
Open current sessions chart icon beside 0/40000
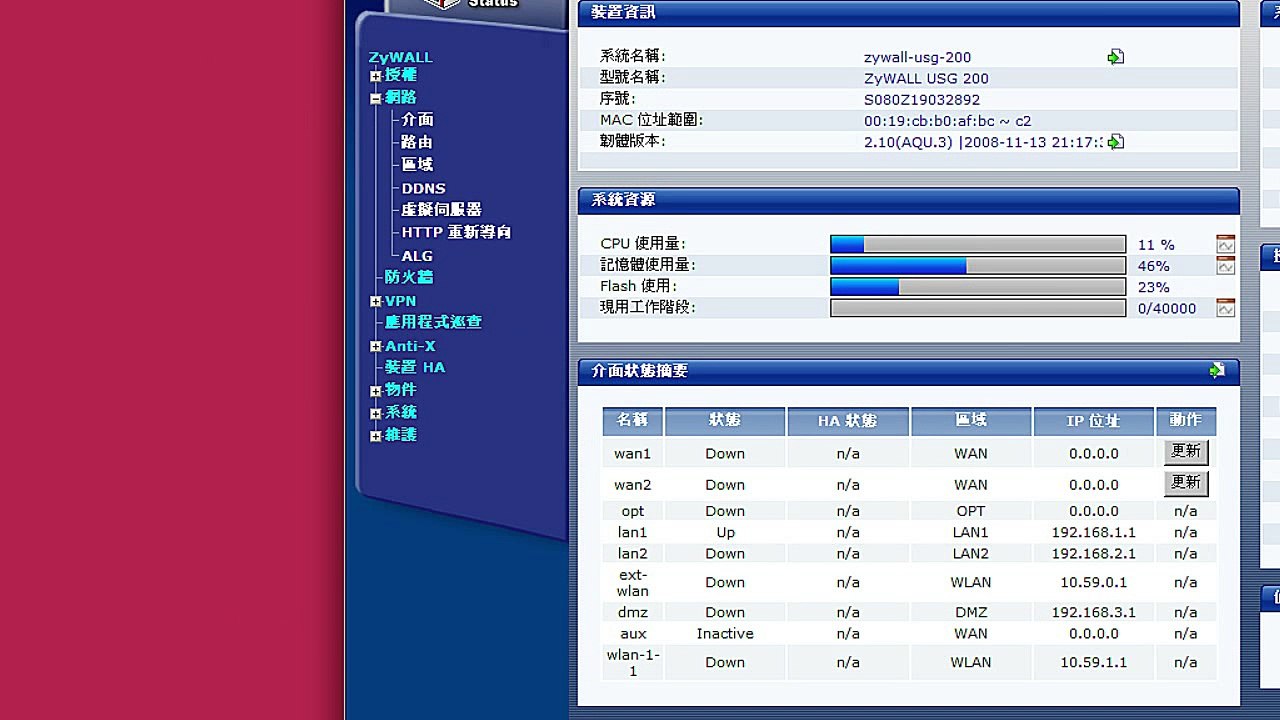(1226, 308)
